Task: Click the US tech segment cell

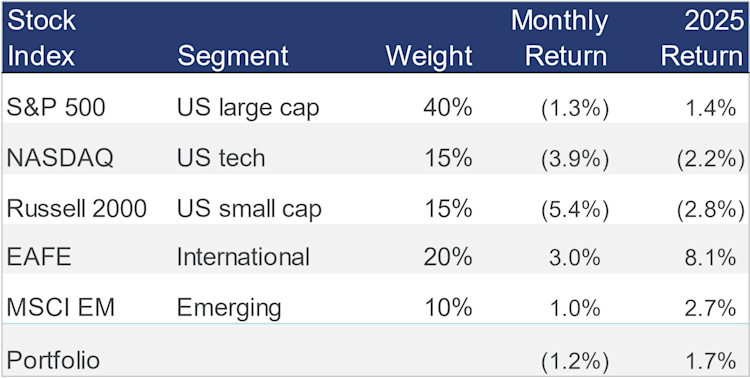Action: [x=221, y=159]
